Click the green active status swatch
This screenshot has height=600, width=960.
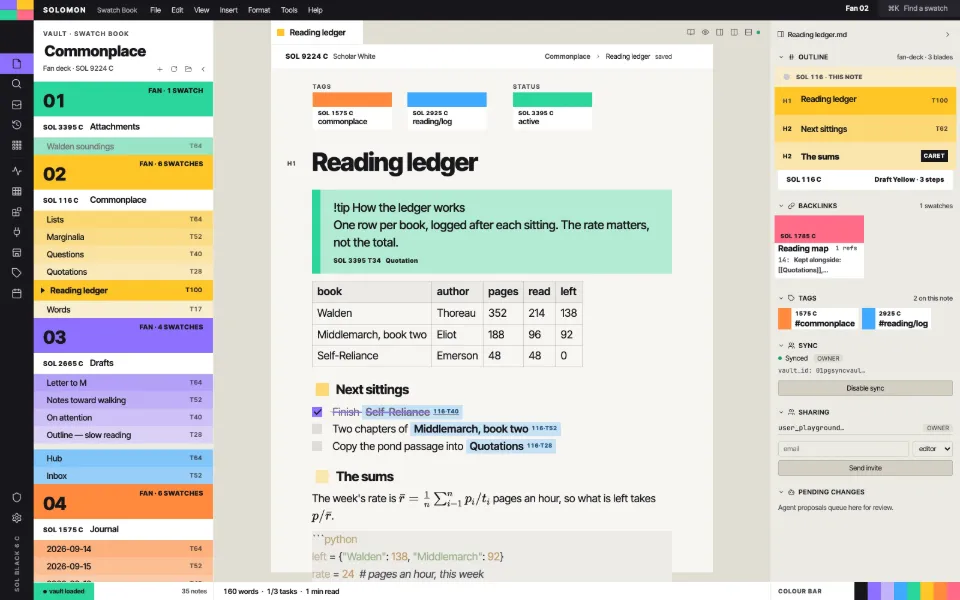click(552, 110)
